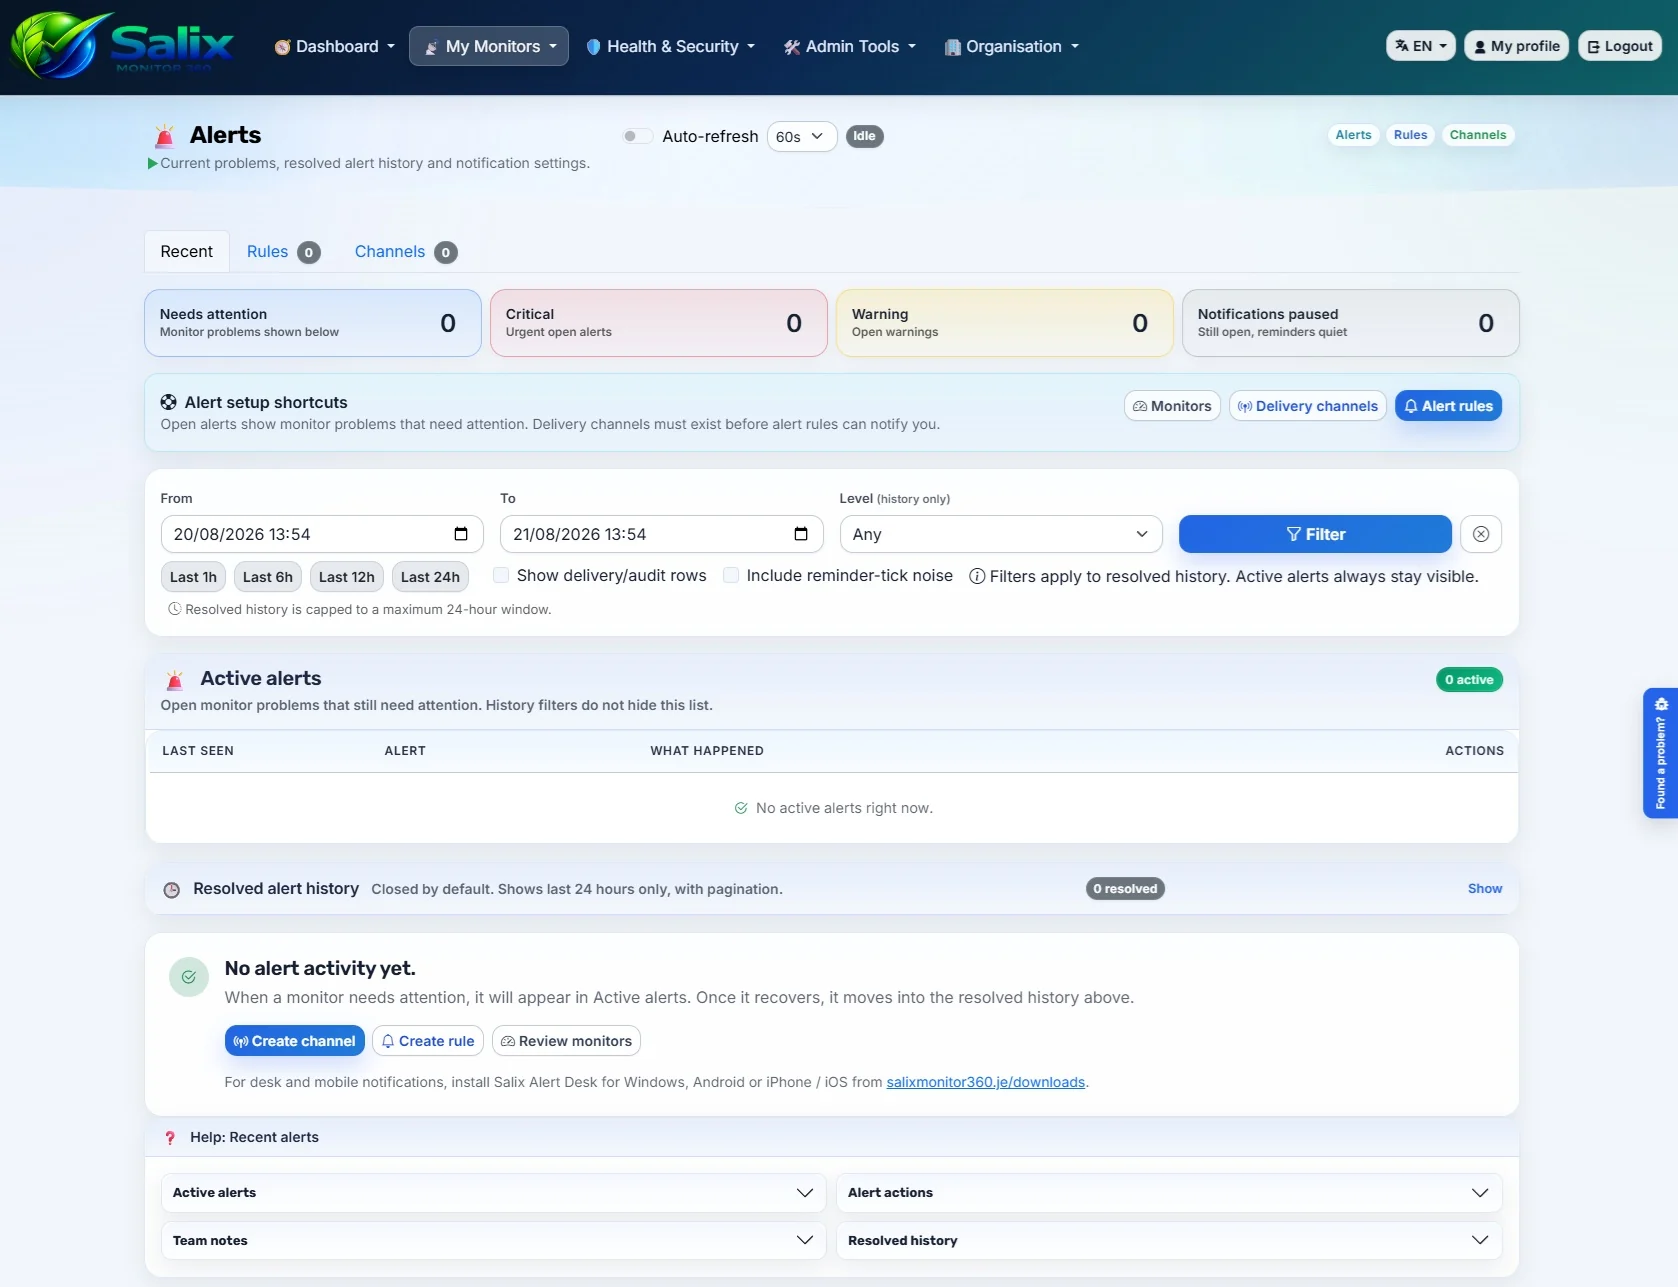Expand the Resolved history help section
This screenshot has height=1287, width=1678.
[x=1168, y=1240]
